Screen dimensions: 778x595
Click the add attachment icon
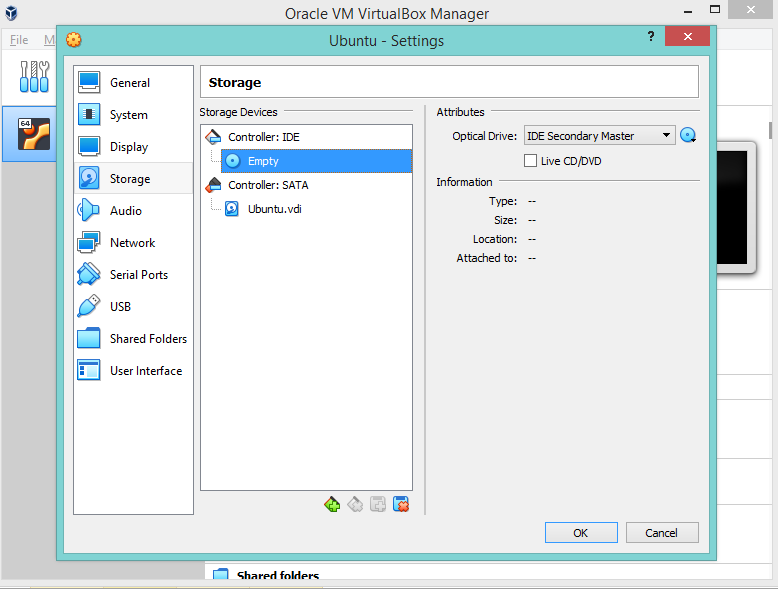(x=378, y=505)
